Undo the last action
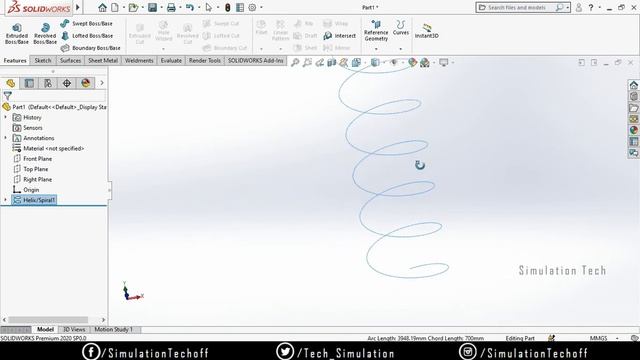This screenshot has height=360, width=640. (190, 7)
